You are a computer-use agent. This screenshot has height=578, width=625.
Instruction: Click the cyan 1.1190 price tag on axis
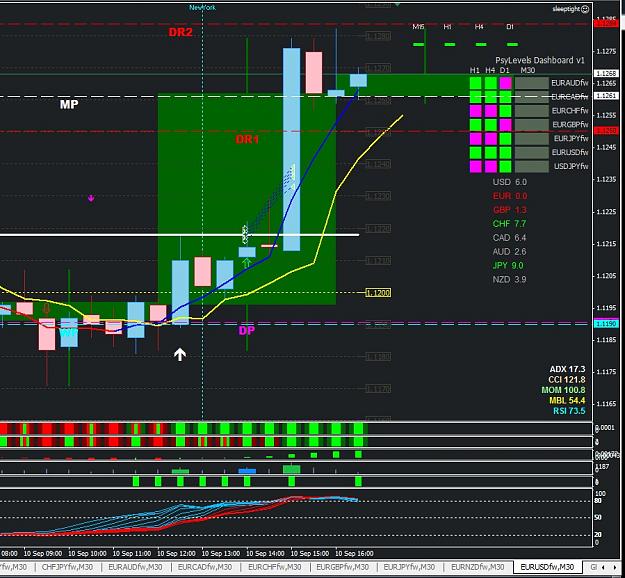tap(606, 324)
